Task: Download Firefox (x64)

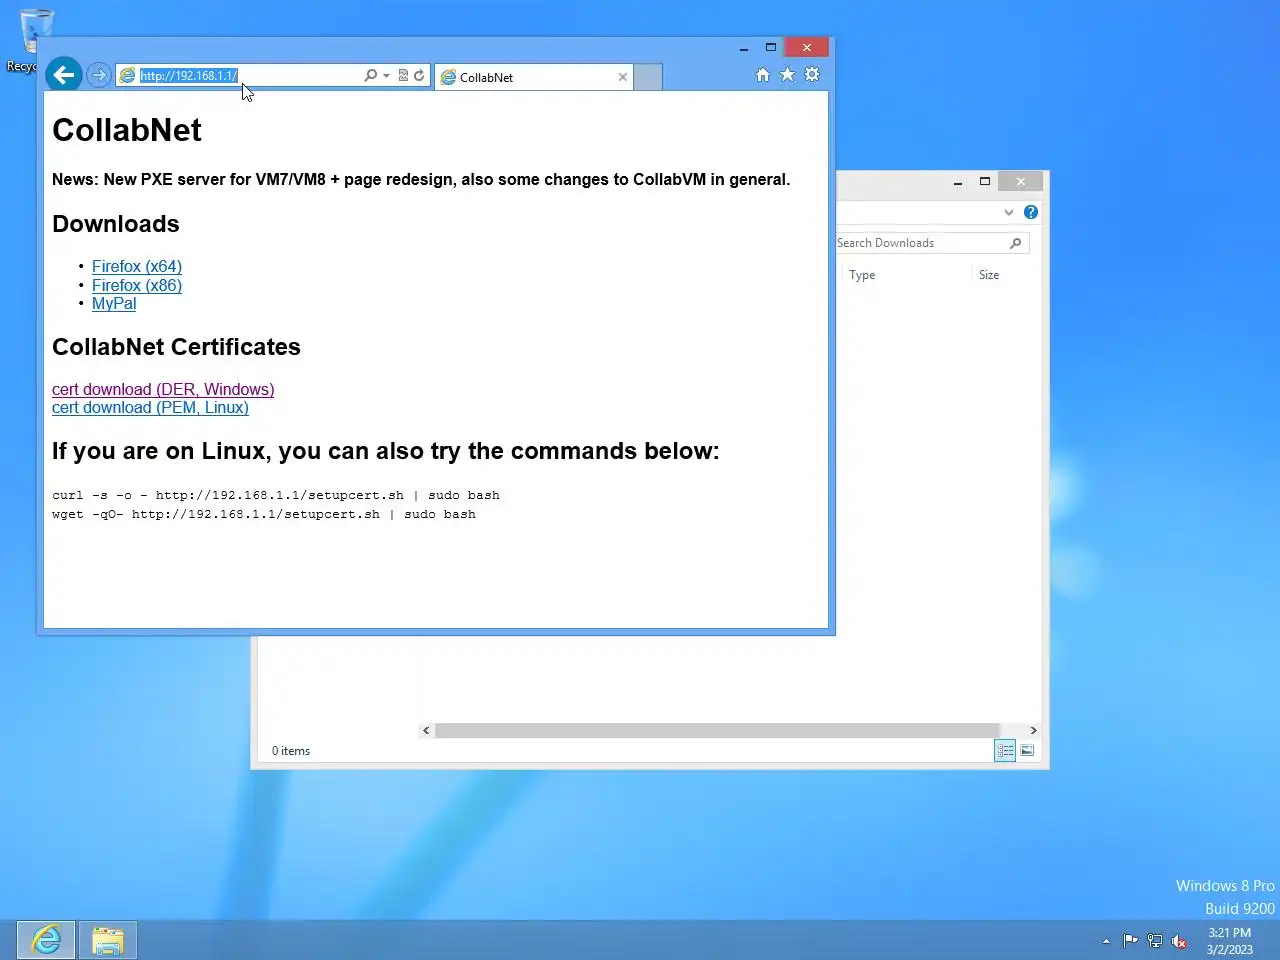Action: tap(137, 266)
